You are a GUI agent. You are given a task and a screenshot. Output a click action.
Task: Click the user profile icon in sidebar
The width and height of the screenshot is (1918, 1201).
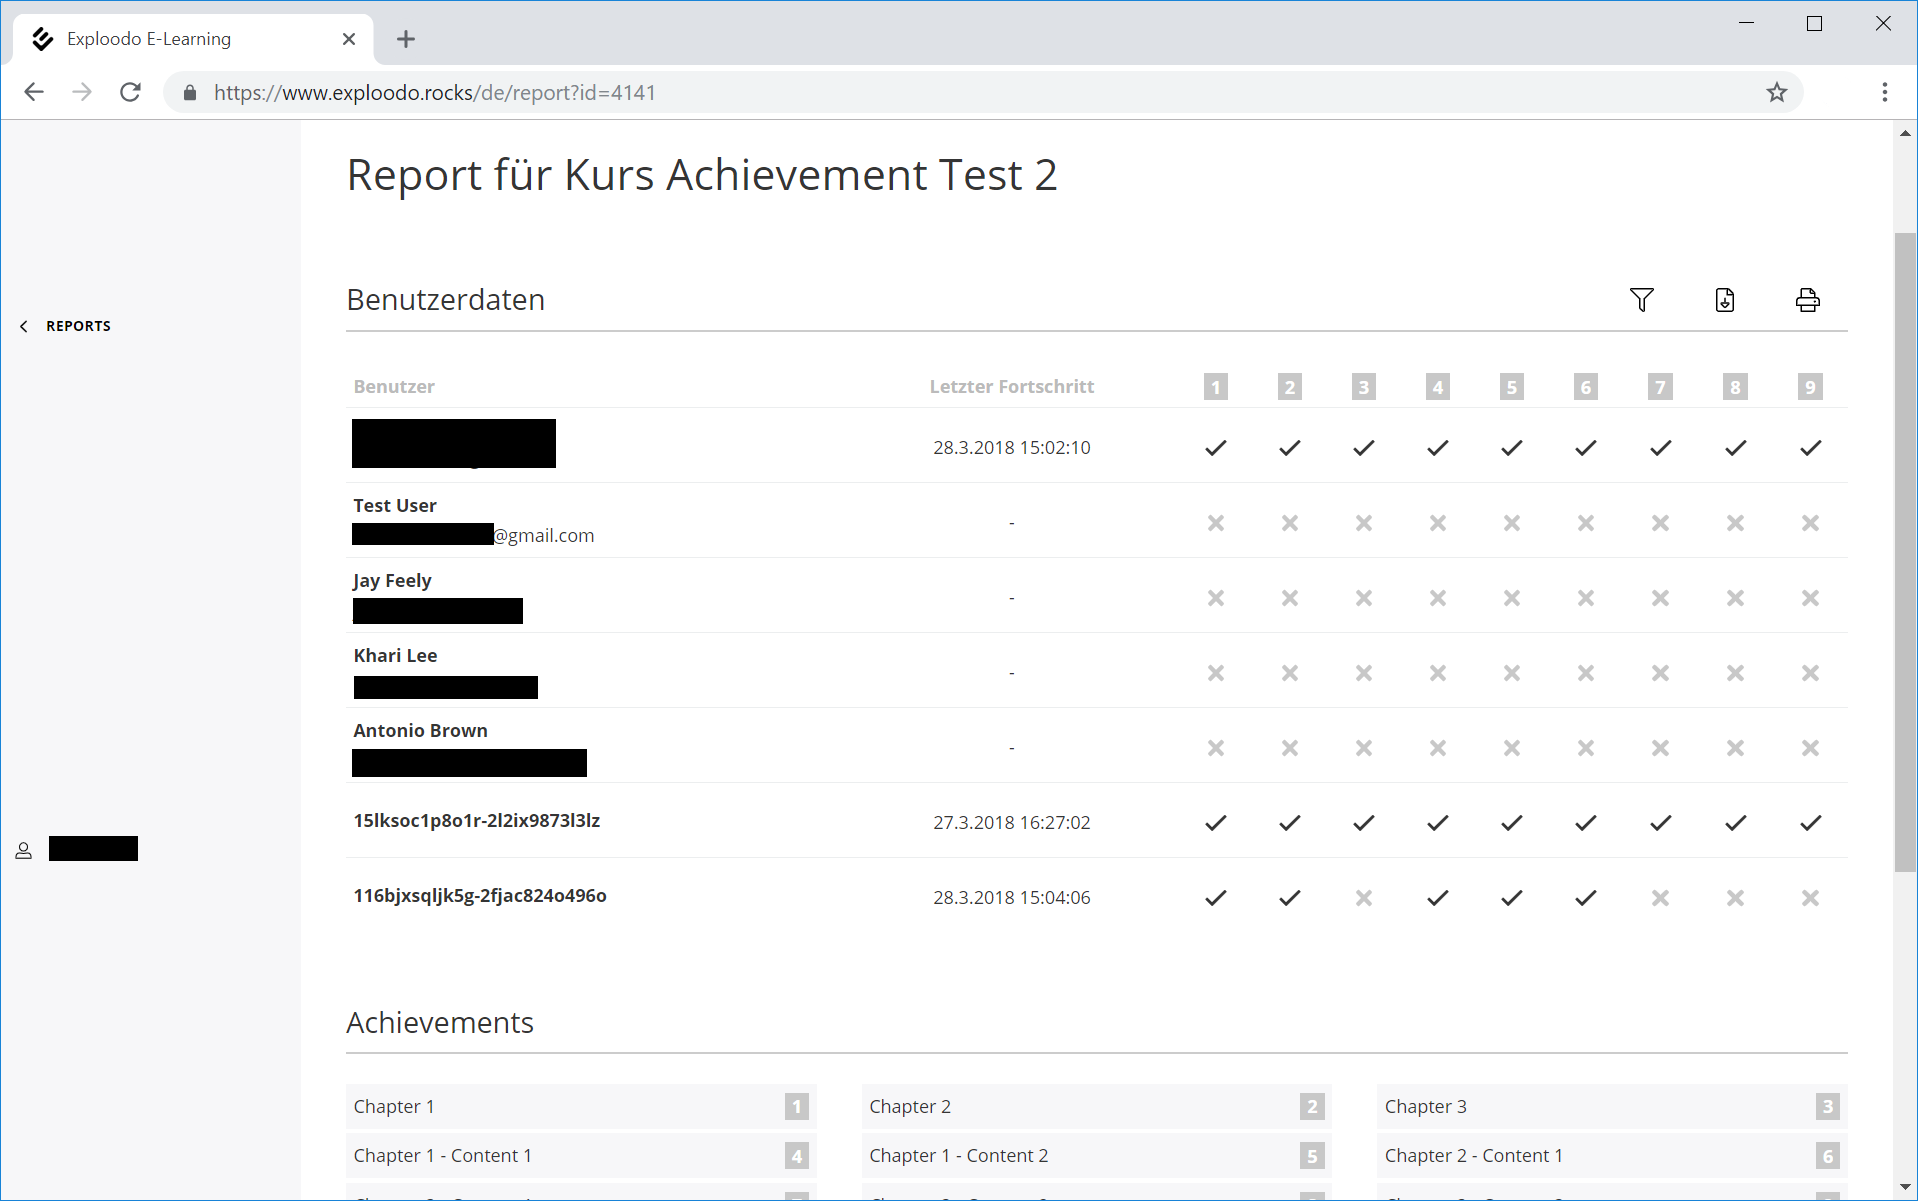point(24,850)
